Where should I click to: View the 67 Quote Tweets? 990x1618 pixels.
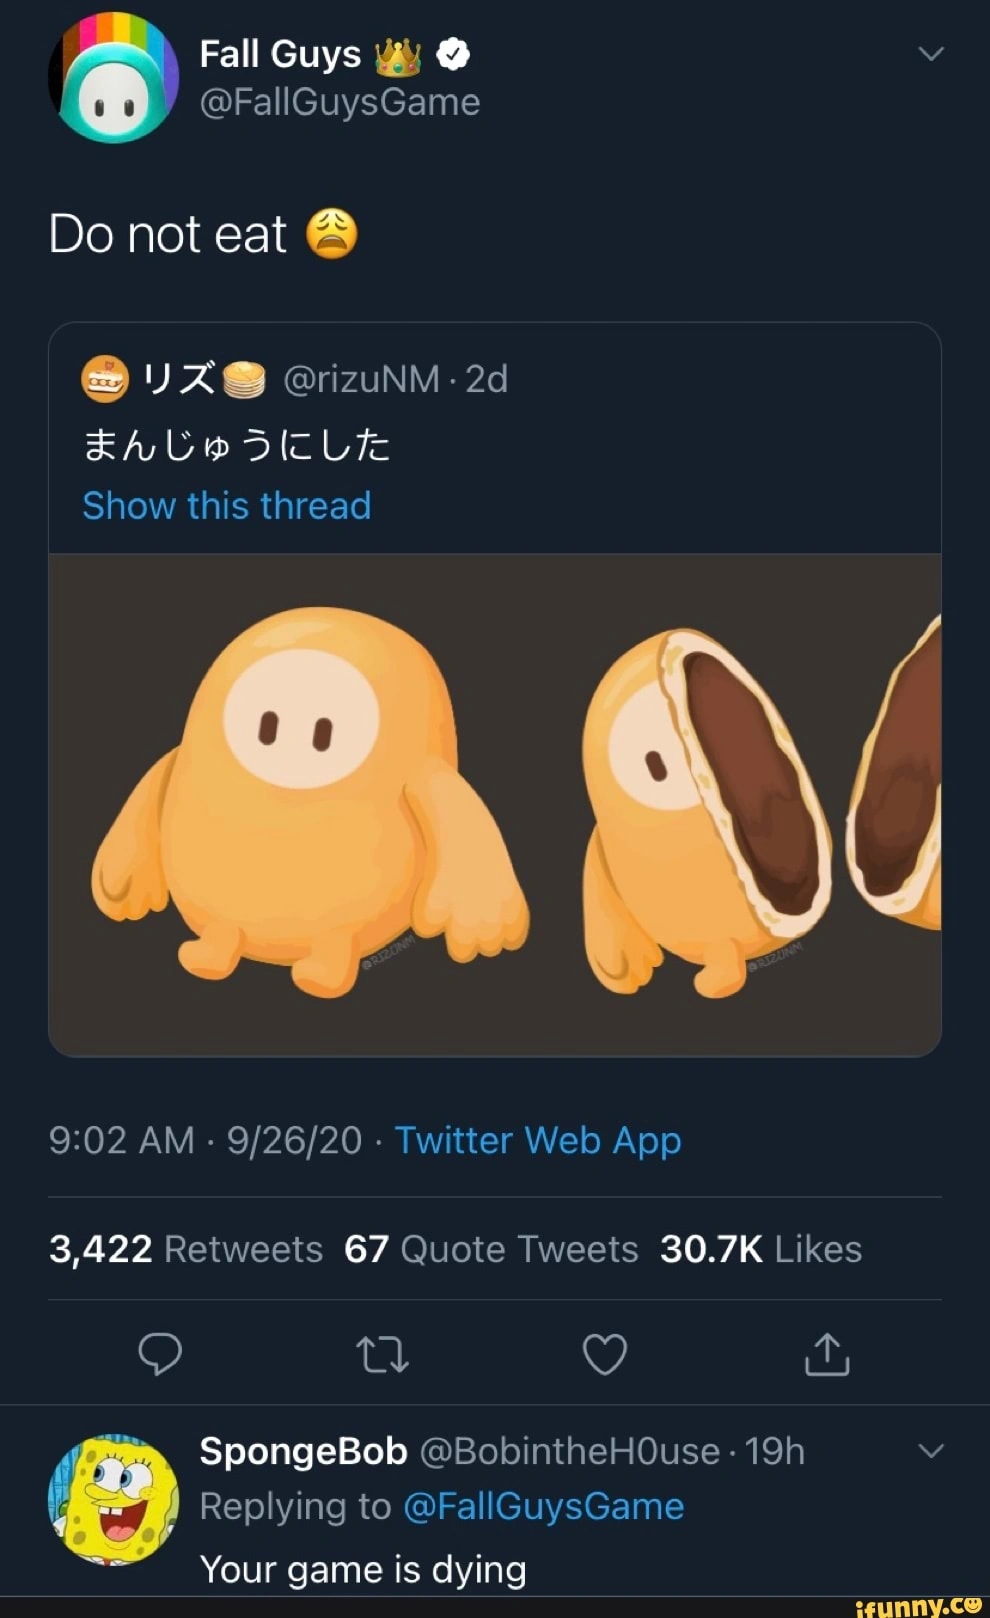pyautogui.click(x=491, y=1249)
